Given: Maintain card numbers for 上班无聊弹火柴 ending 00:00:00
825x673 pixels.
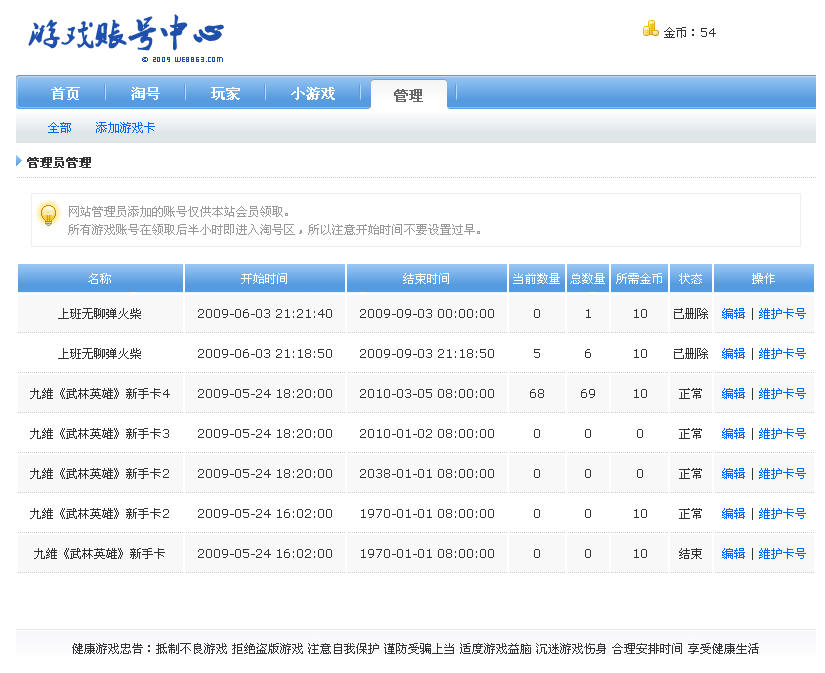Looking at the screenshot, I should pos(782,314).
